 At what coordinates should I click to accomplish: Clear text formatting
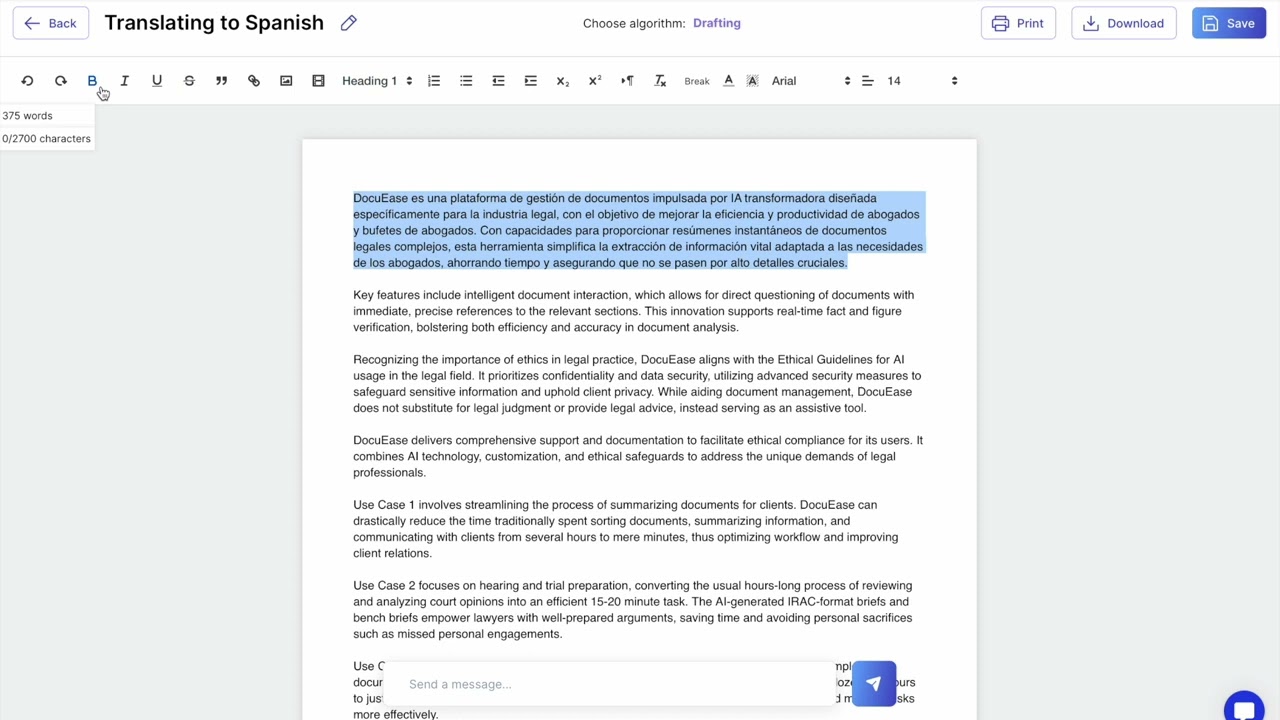tap(660, 81)
